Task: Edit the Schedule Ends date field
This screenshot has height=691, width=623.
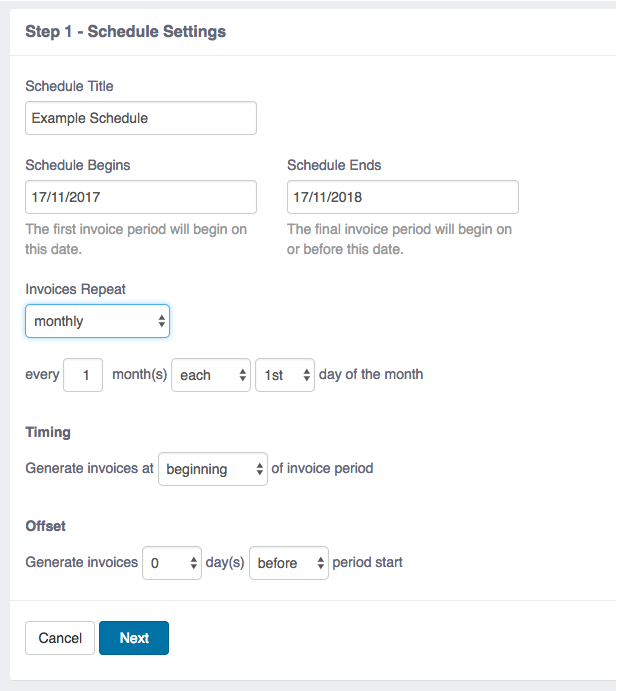Action: click(403, 197)
